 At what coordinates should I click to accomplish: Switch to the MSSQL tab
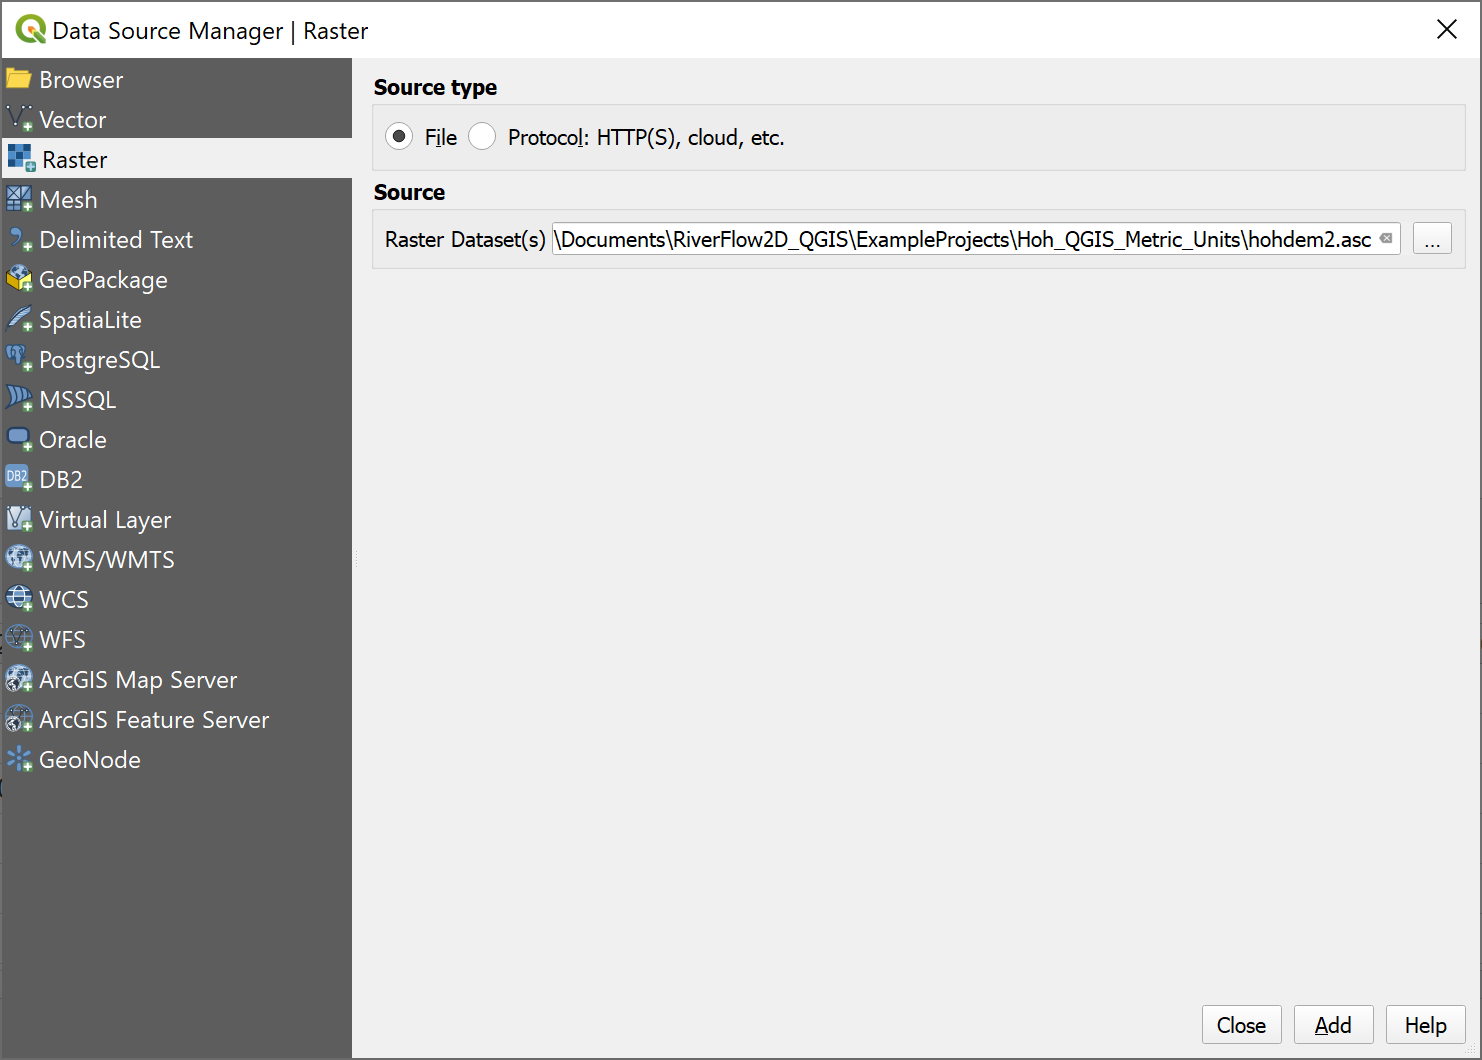coord(77,400)
